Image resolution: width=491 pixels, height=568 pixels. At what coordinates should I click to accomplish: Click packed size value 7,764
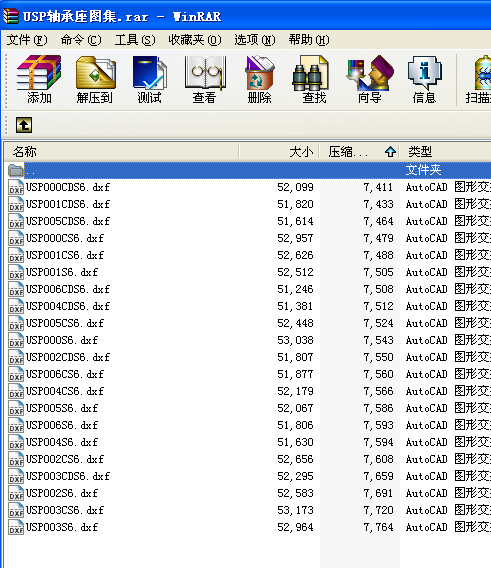378,527
